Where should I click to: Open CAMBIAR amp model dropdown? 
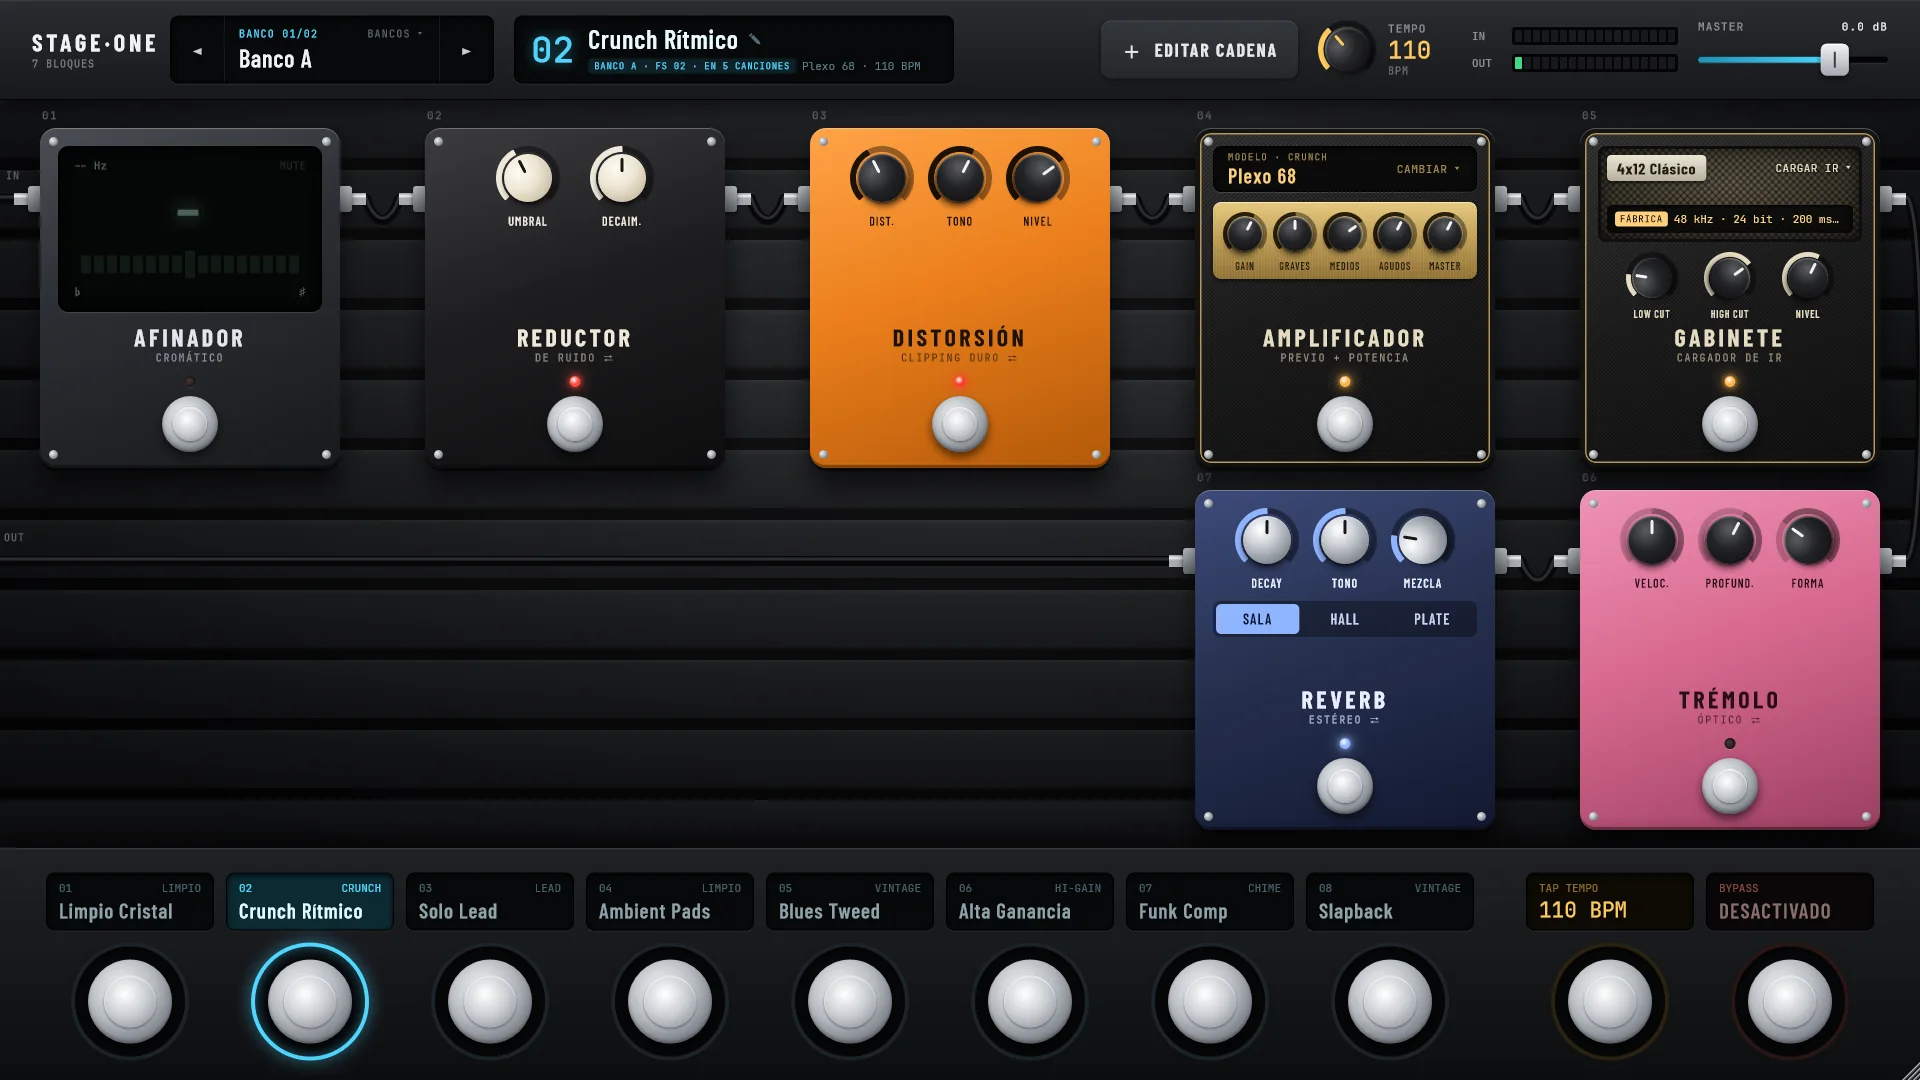click(x=1428, y=169)
